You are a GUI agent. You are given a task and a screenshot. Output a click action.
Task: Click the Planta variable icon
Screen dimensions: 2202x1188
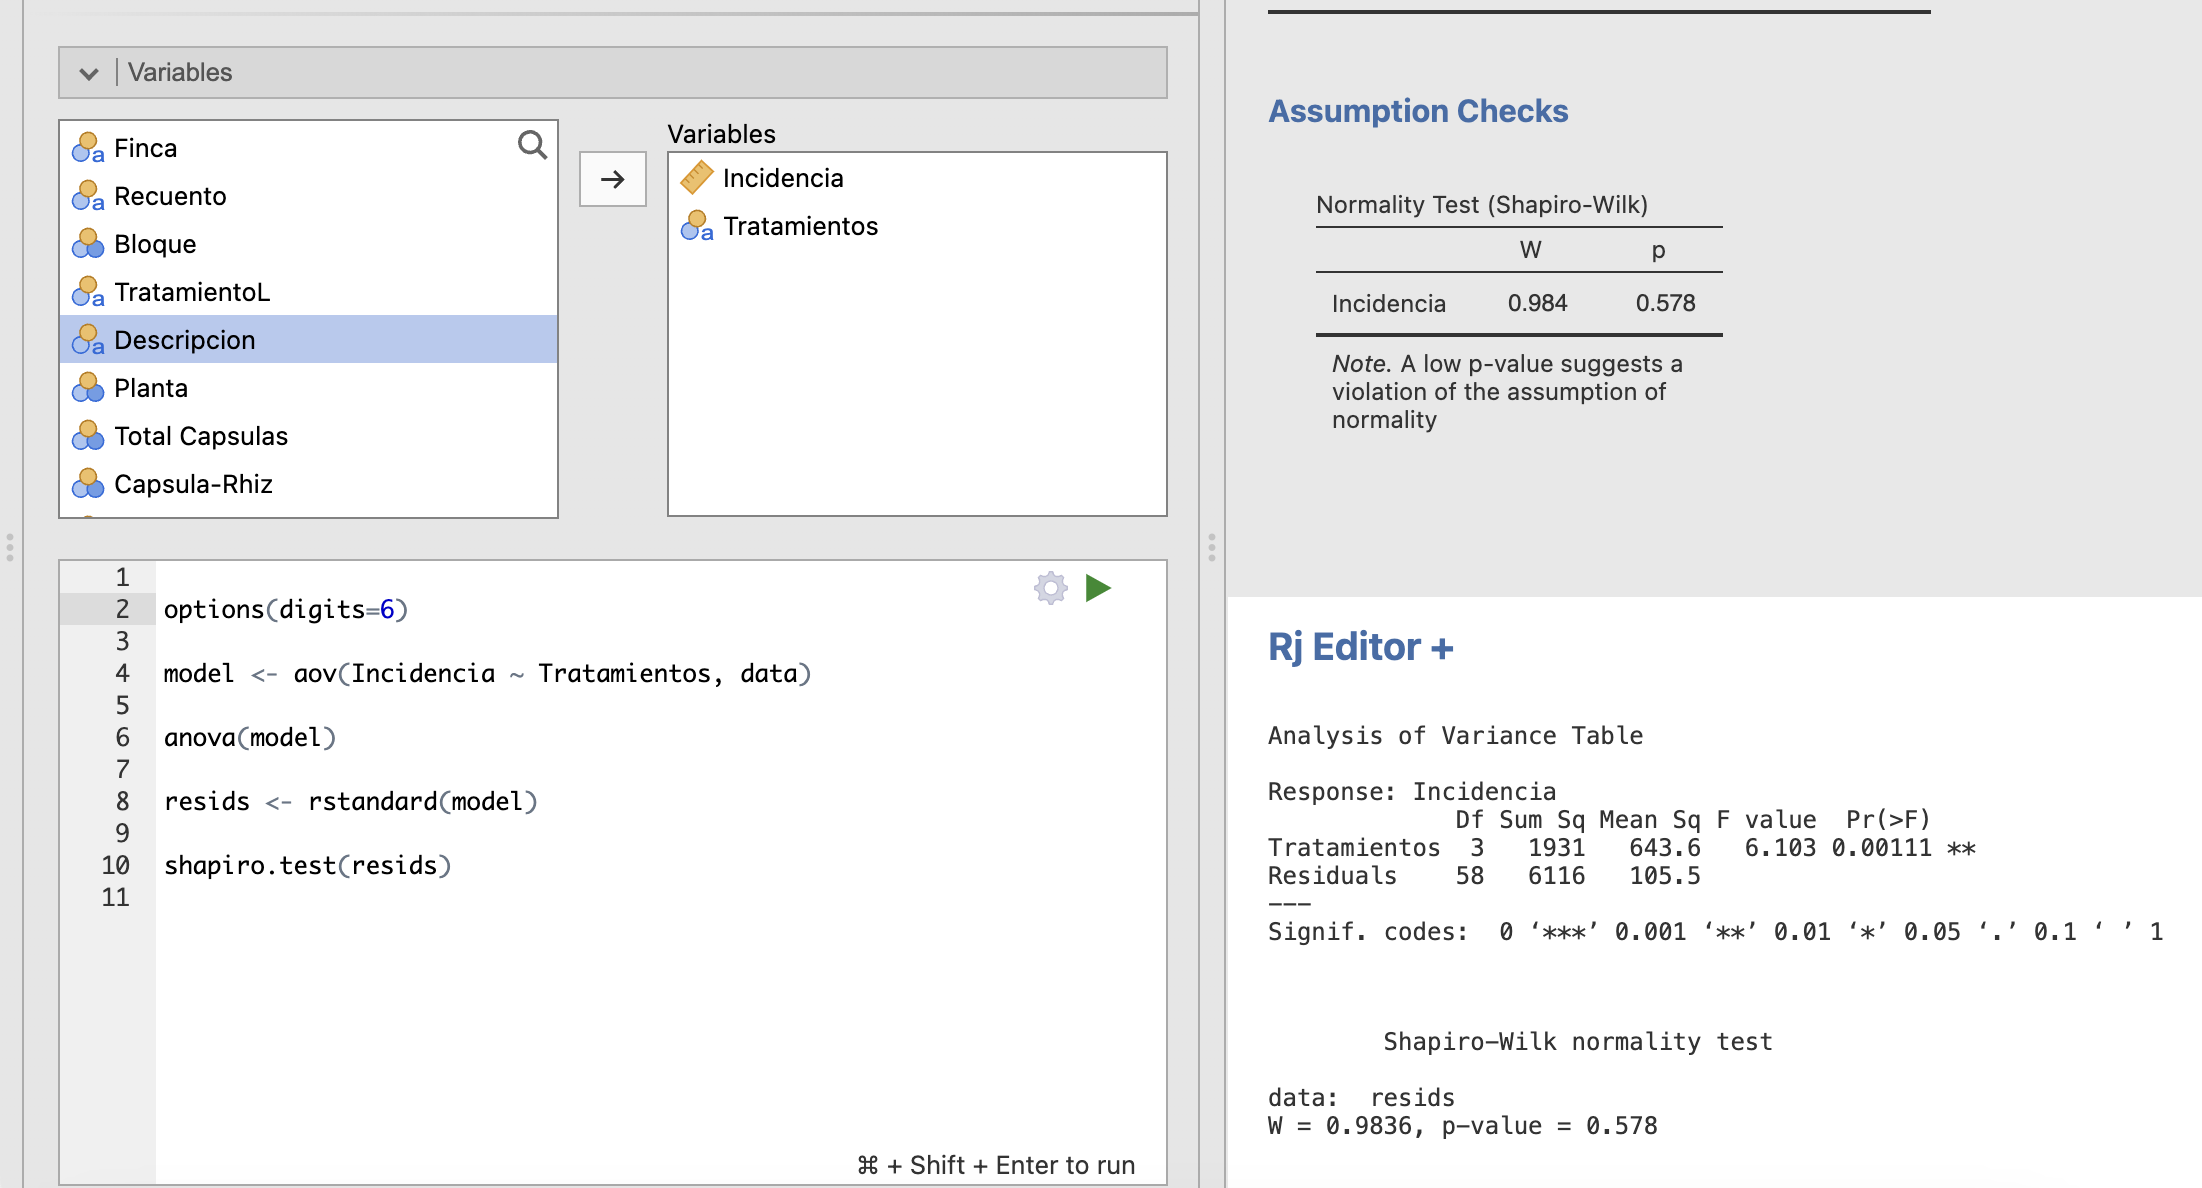point(88,388)
